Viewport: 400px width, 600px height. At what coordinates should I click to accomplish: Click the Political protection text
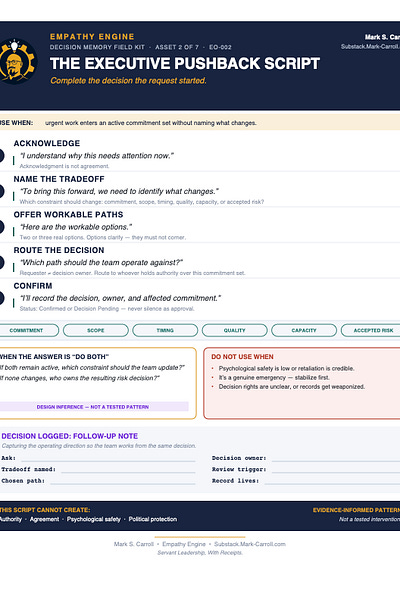(x=153, y=519)
